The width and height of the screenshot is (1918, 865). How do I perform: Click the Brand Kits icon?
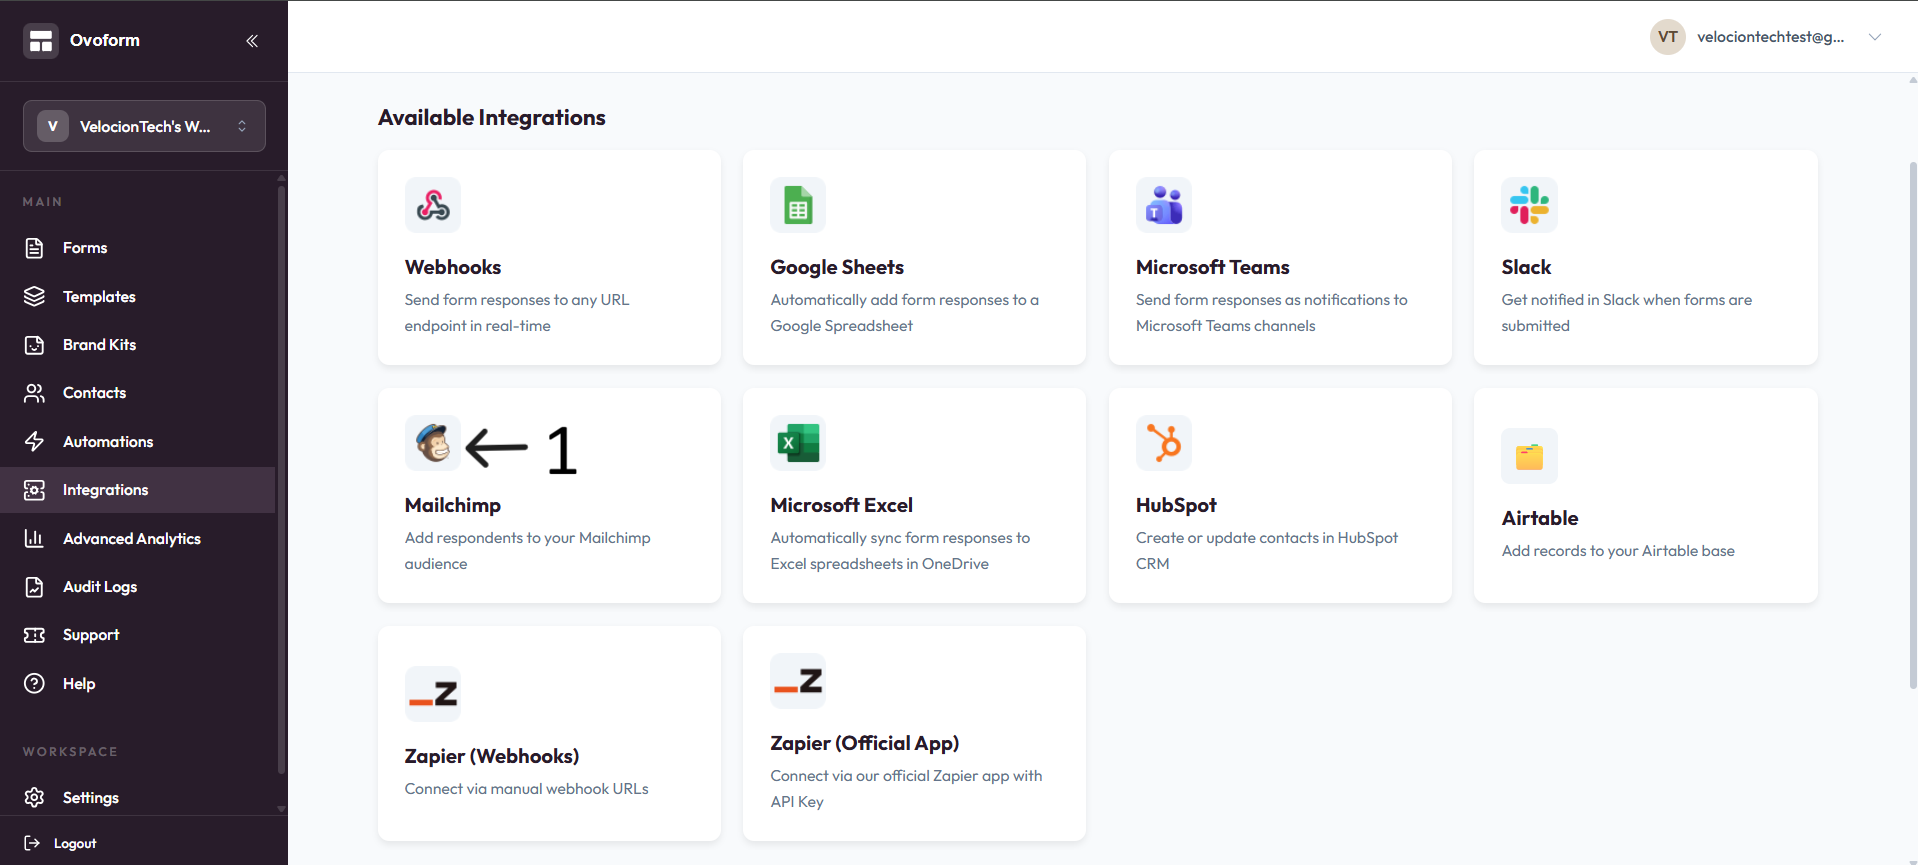click(x=35, y=345)
